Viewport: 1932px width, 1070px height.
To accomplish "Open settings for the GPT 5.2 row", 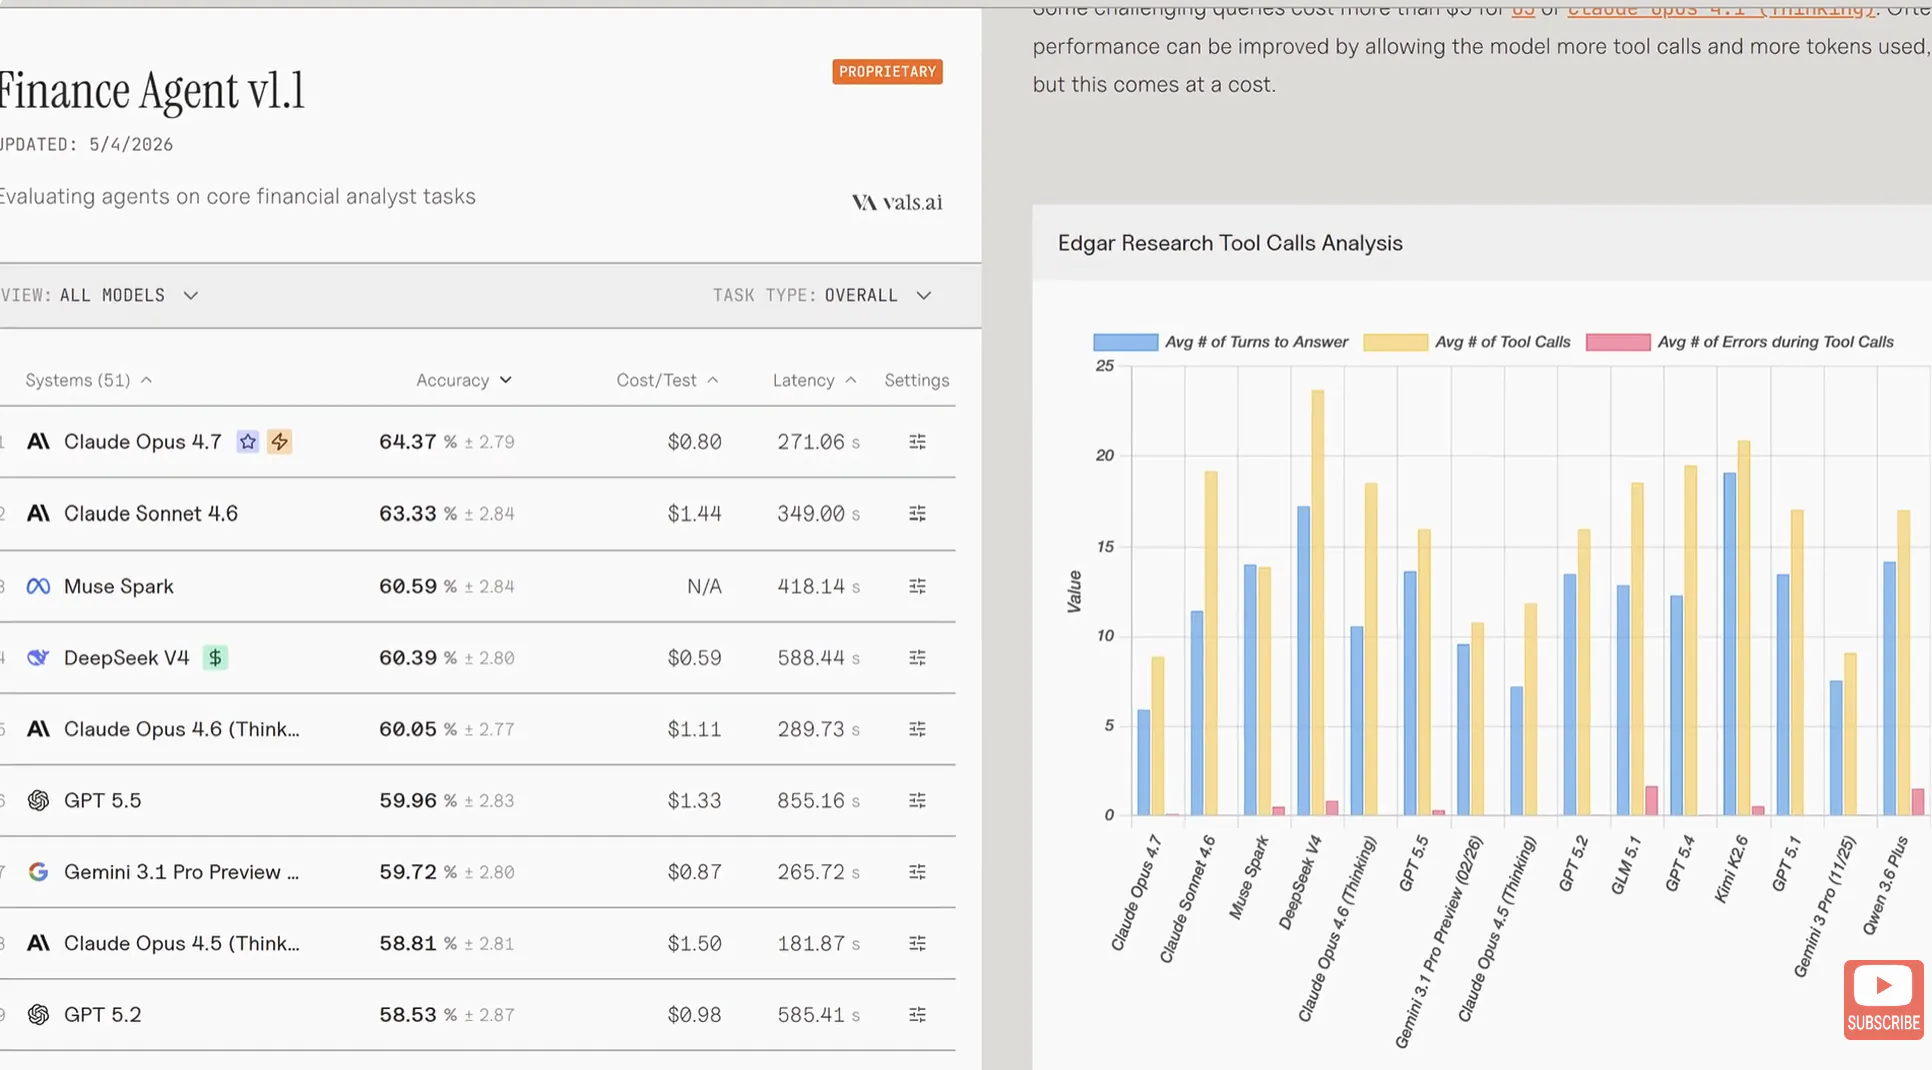I will (x=917, y=1015).
